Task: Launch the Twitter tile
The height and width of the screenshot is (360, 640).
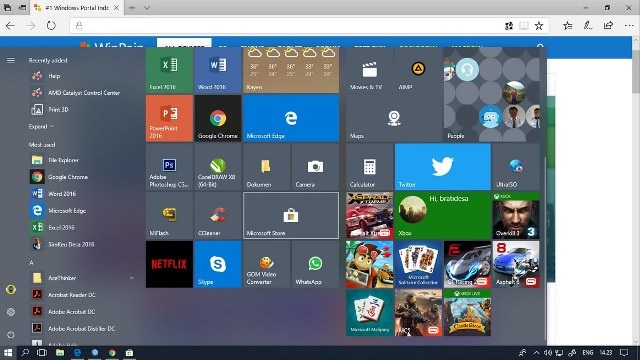Action: pyautogui.click(x=443, y=167)
